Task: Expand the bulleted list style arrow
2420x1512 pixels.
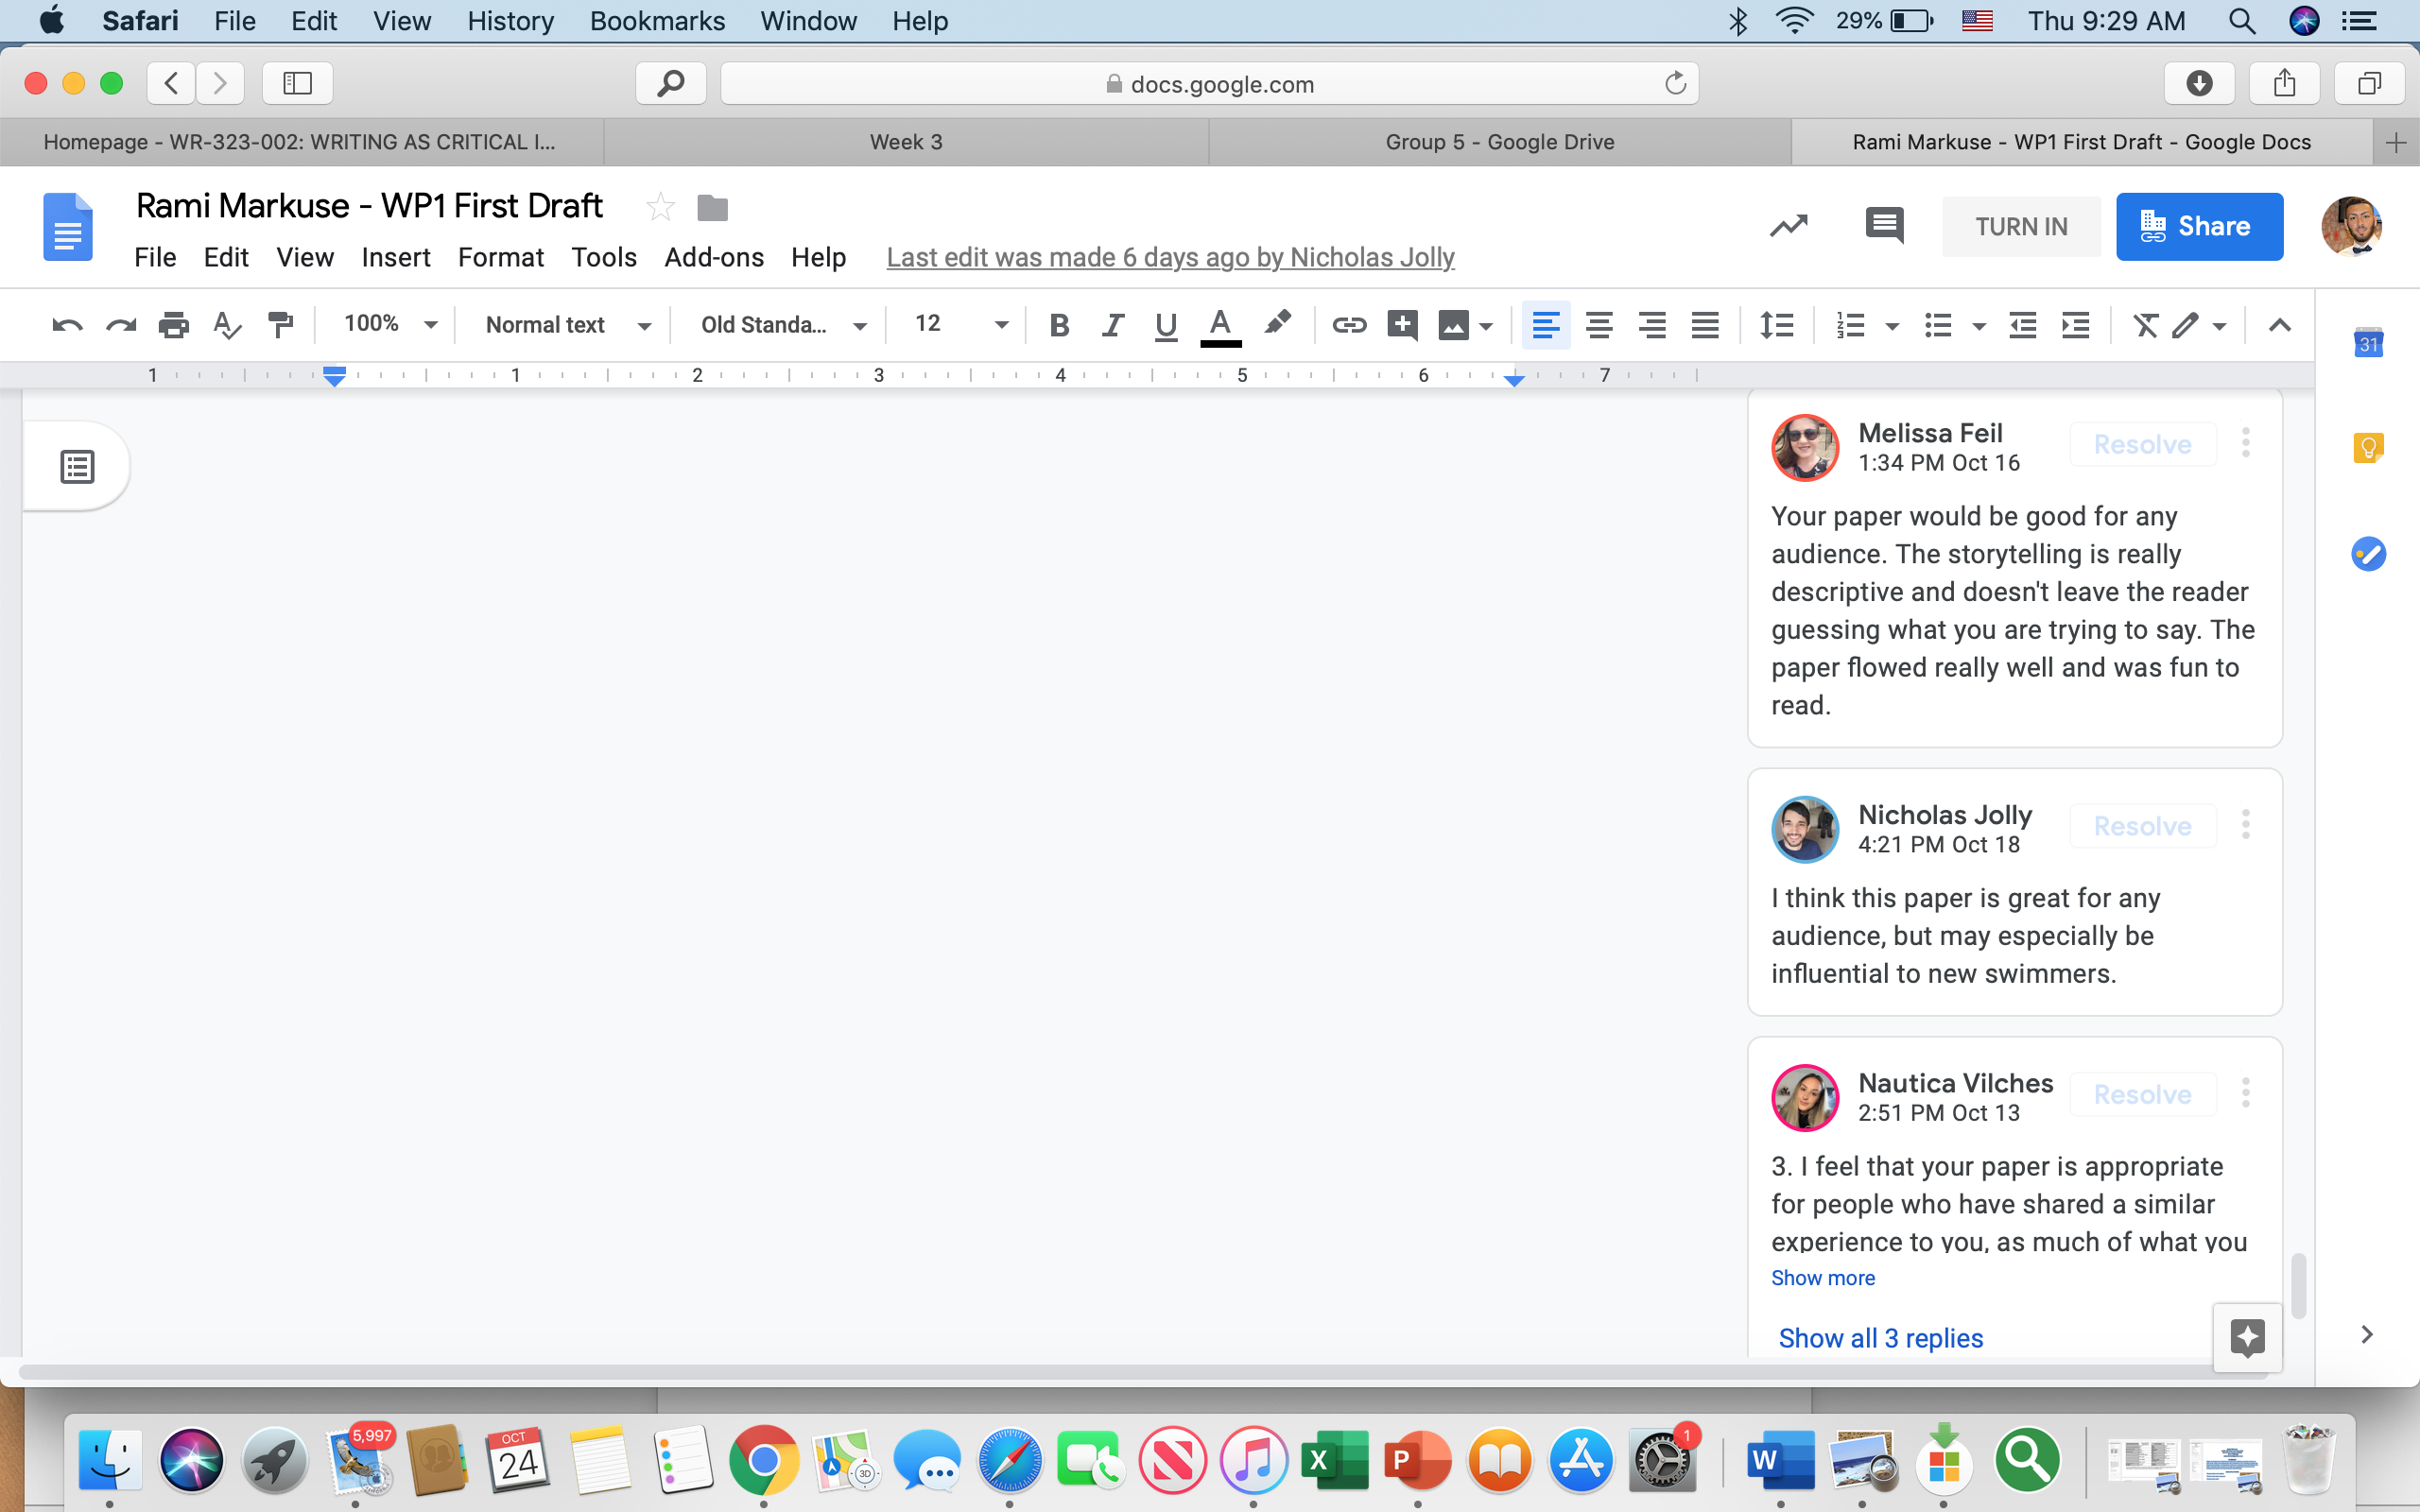Action: click(1979, 326)
